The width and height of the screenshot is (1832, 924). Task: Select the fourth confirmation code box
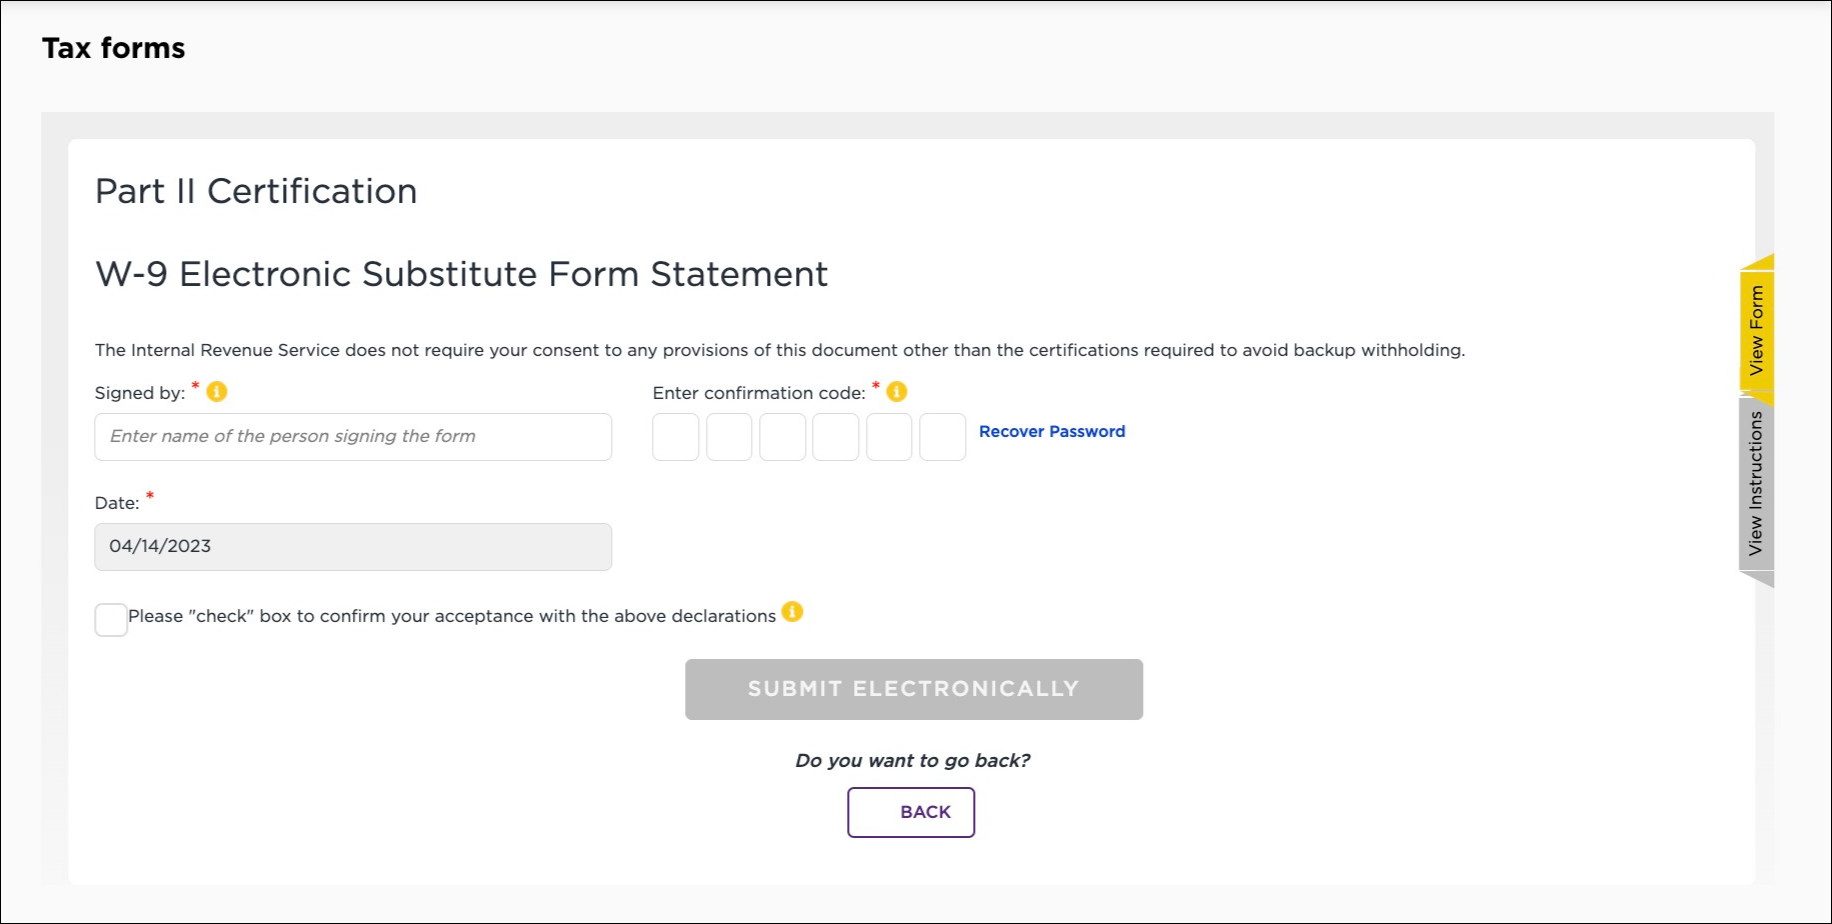(x=836, y=437)
